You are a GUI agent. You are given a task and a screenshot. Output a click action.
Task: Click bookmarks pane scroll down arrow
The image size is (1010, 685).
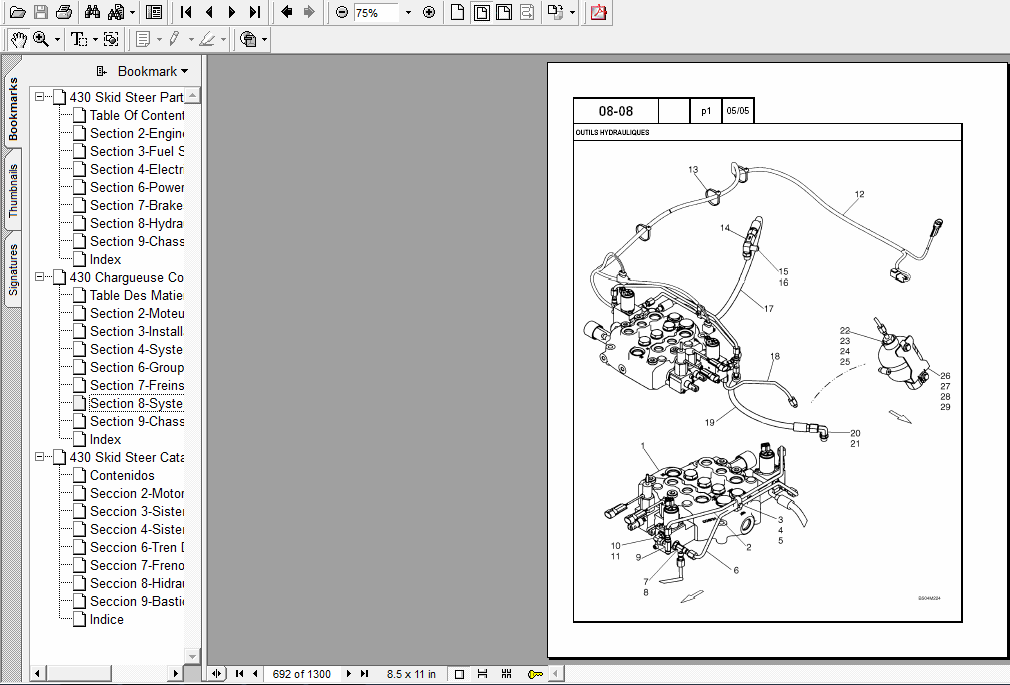click(193, 656)
